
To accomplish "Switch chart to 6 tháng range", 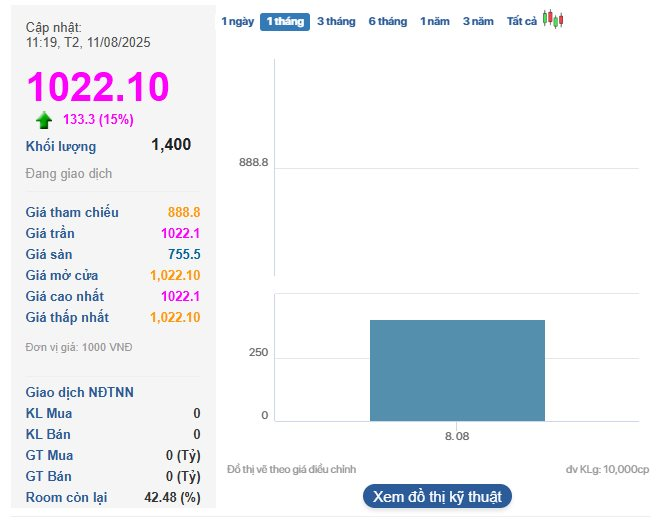I will tap(387, 21).
